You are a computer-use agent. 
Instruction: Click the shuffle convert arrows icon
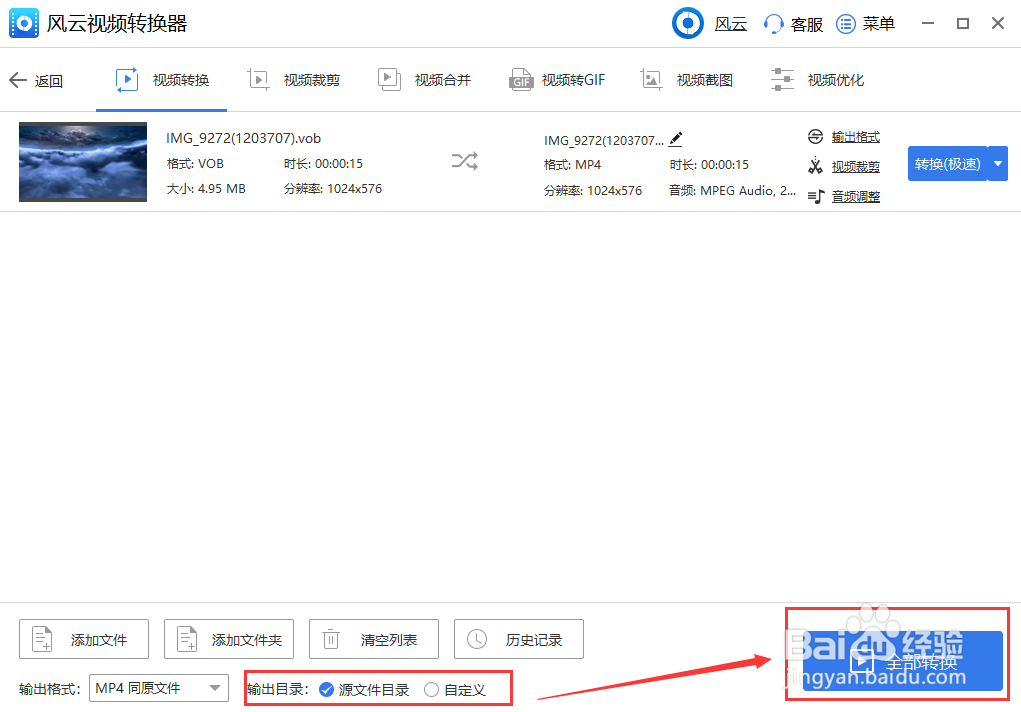465,161
